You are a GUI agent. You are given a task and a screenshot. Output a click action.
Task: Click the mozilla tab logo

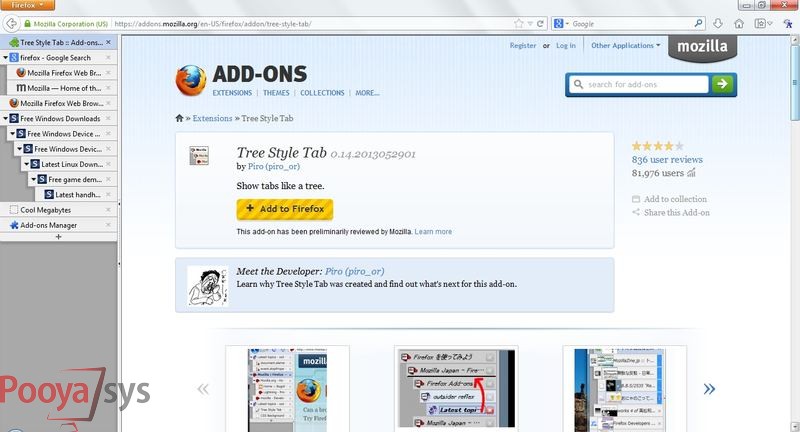[703, 47]
